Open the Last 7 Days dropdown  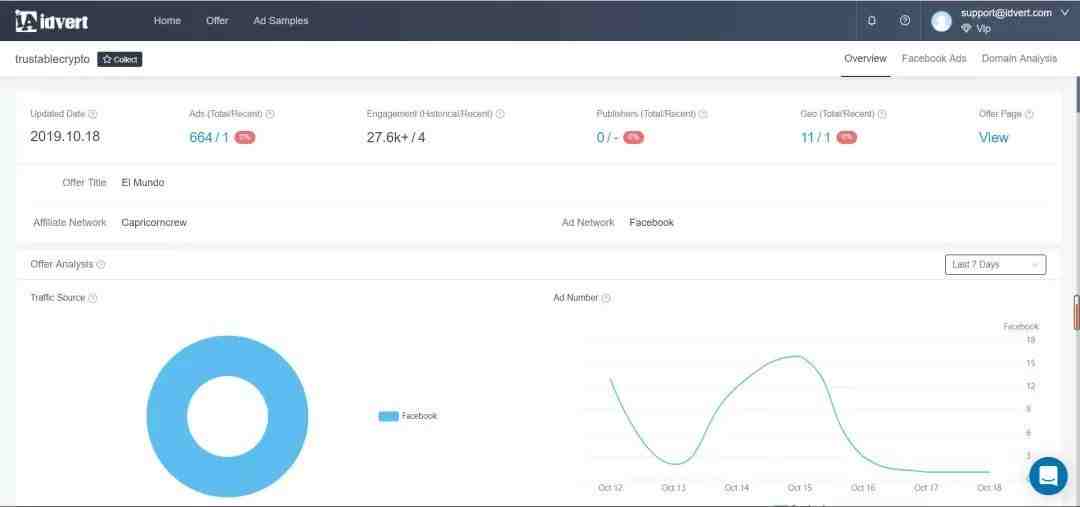tap(995, 265)
